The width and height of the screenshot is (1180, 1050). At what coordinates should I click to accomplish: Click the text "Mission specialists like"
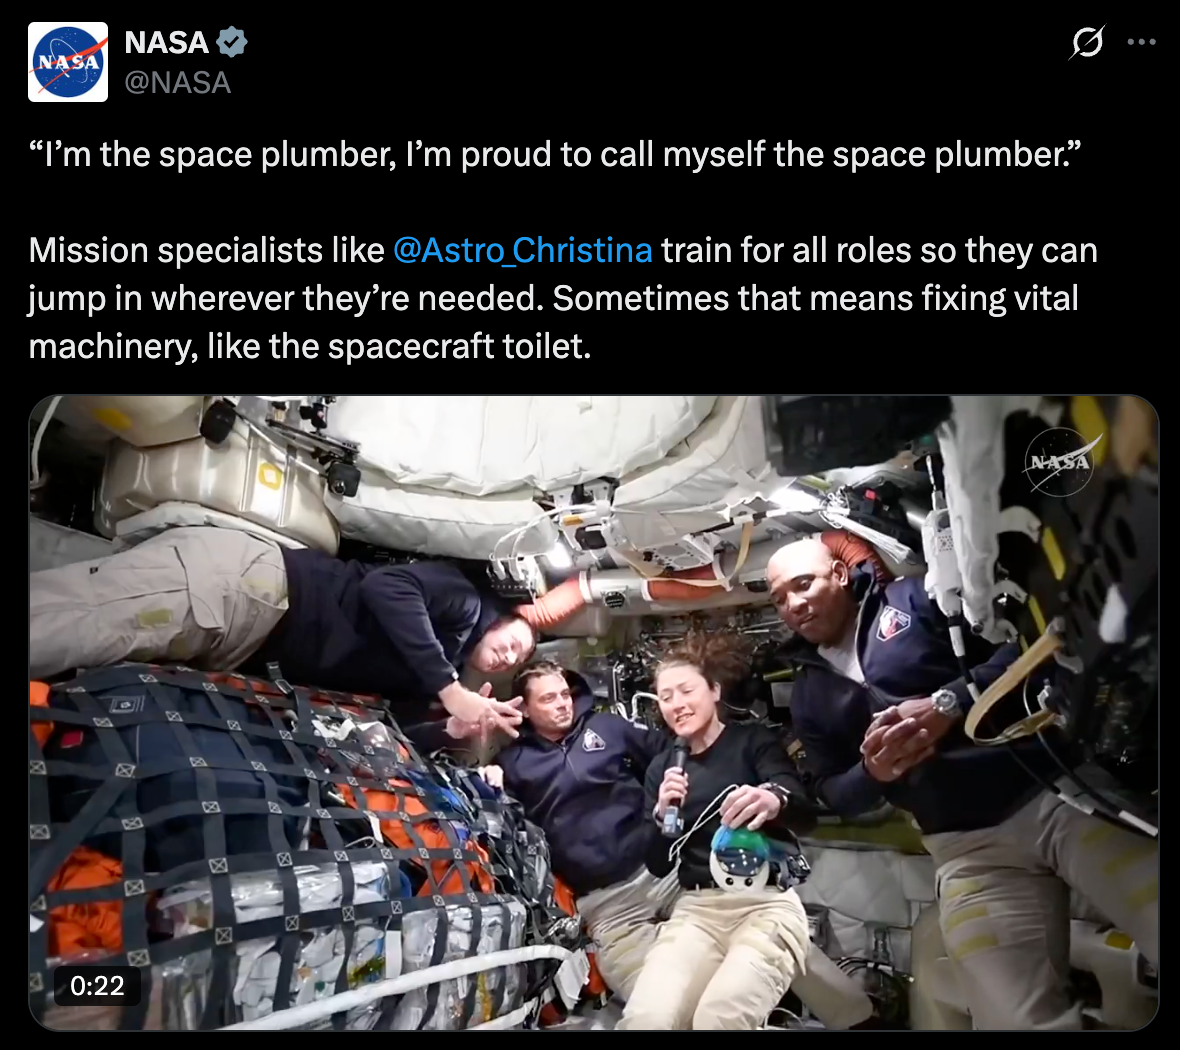(206, 250)
